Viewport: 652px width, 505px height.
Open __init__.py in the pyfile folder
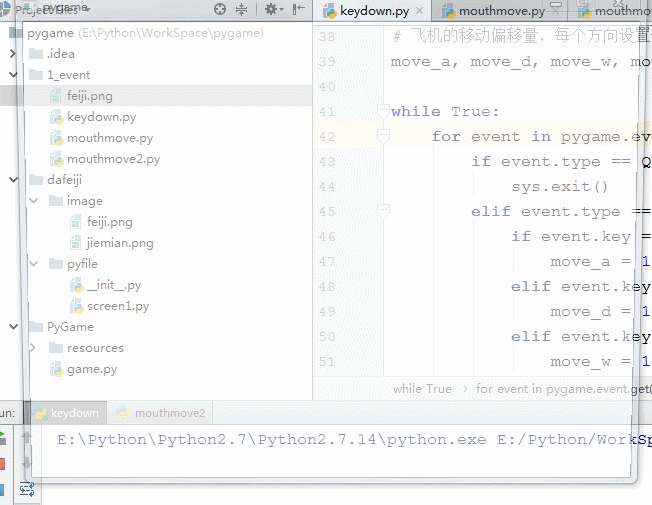coord(114,285)
